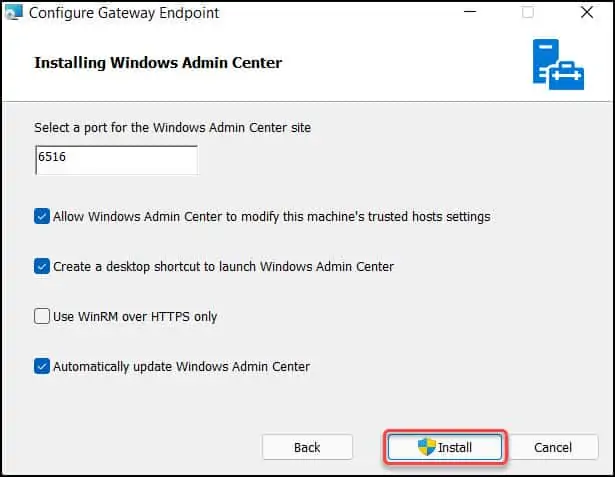Go back with the Back button

tap(307, 447)
